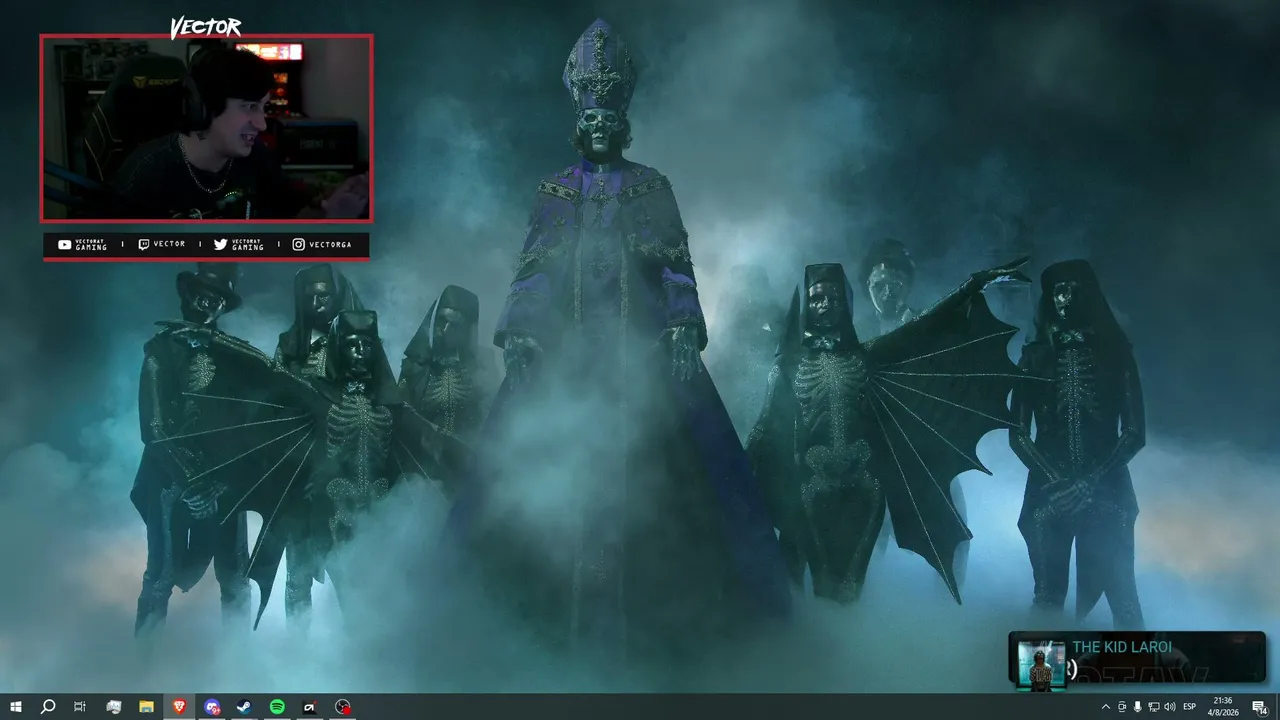Open the volume control in the tray

click(x=1170, y=707)
